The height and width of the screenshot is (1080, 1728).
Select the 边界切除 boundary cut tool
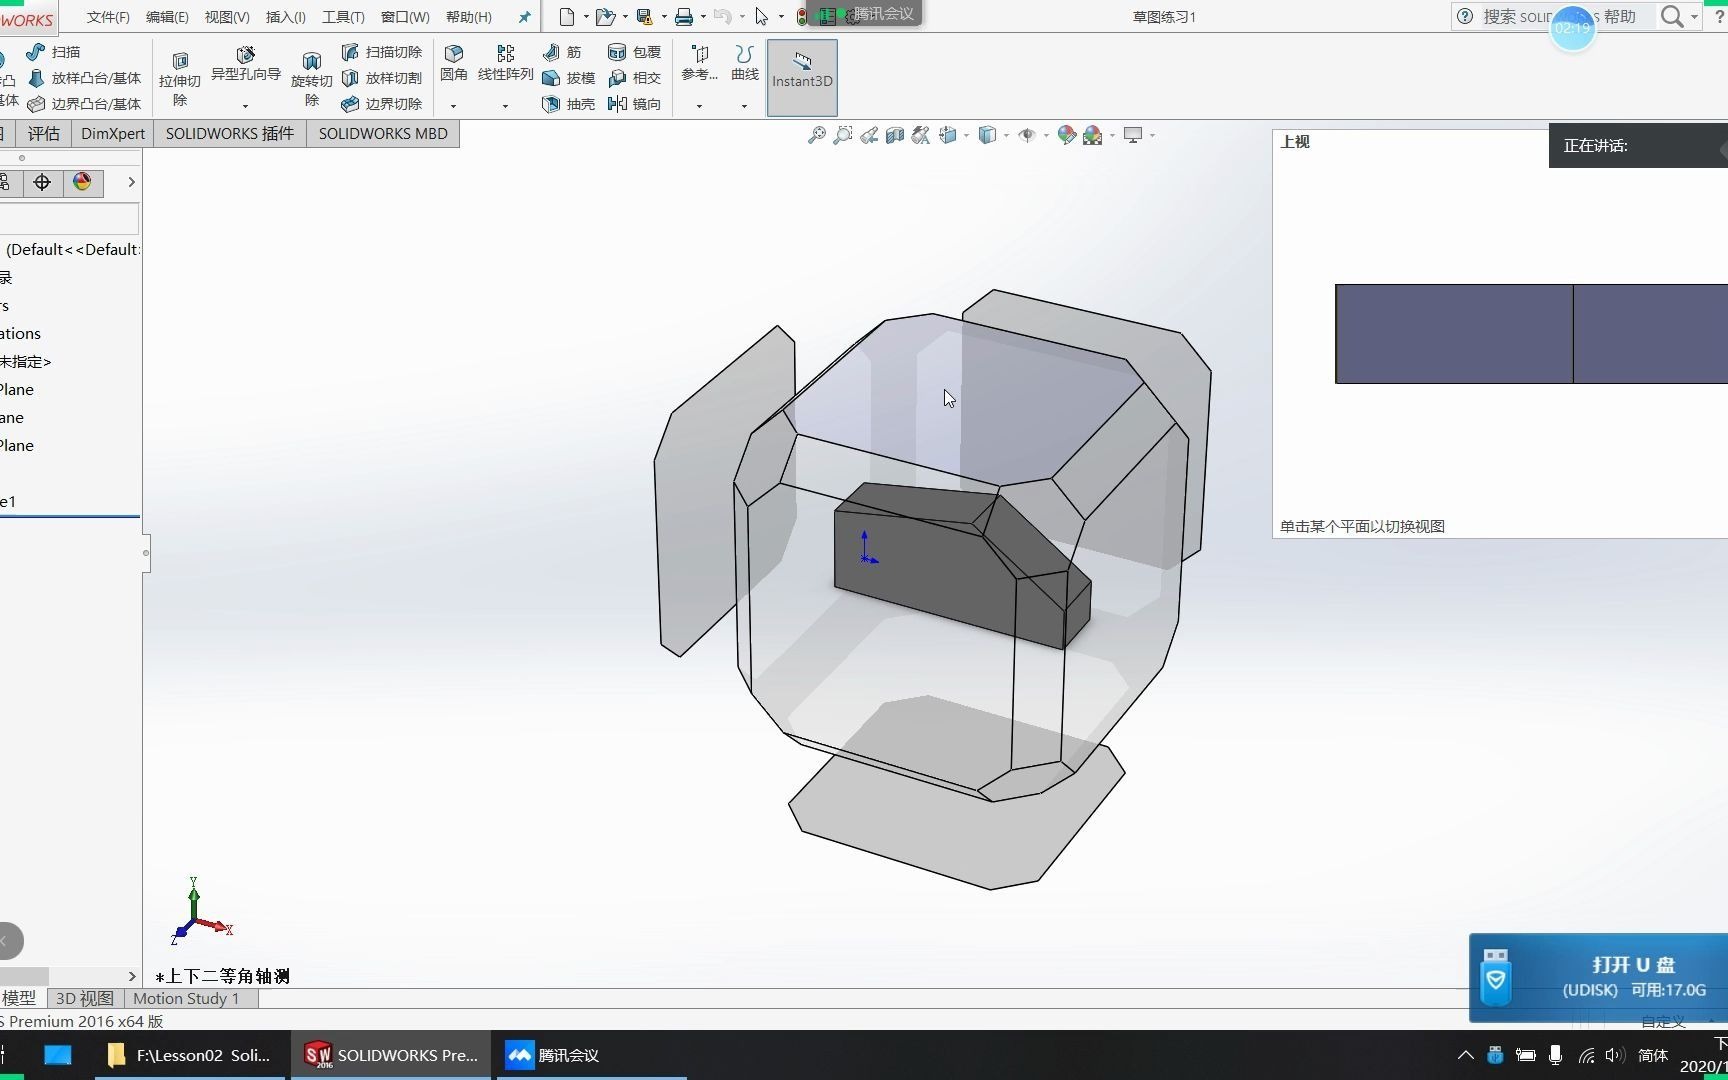382,104
